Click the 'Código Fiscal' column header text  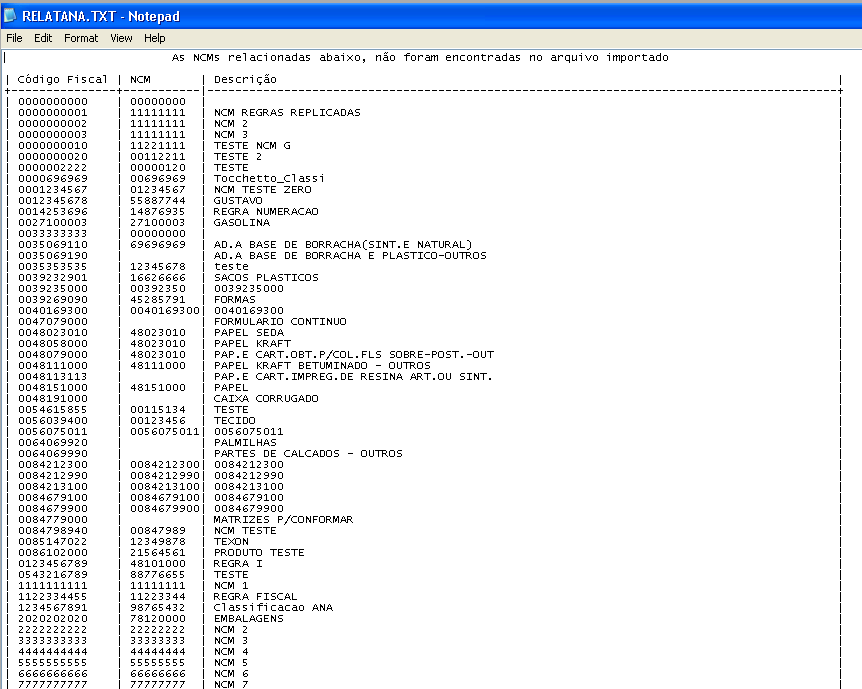tap(63, 79)
